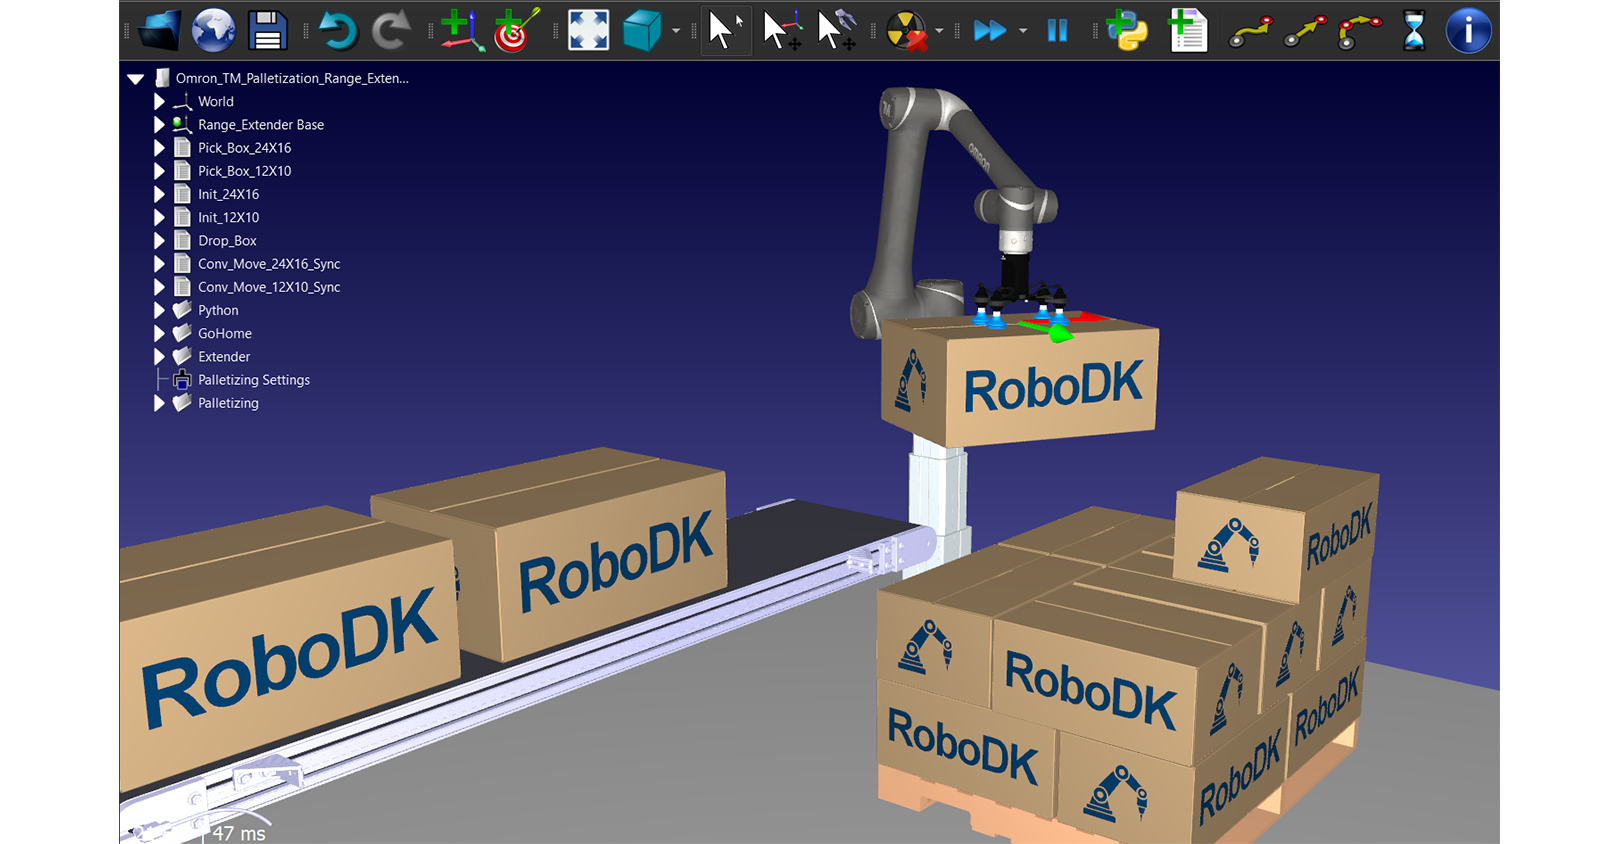
Task: Activate the Move robot tool cursor
Action: (x=836, y=31)
